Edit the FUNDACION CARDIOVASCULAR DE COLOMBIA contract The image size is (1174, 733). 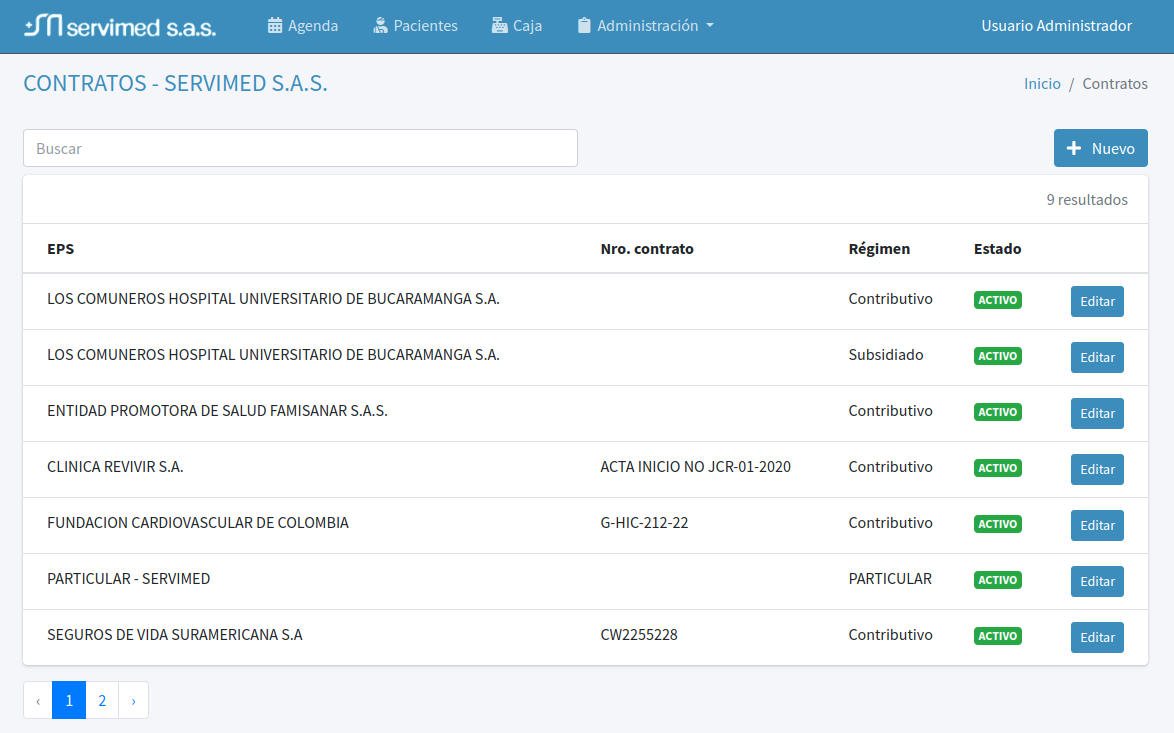pyautogui.click(x=1097, y=525)
